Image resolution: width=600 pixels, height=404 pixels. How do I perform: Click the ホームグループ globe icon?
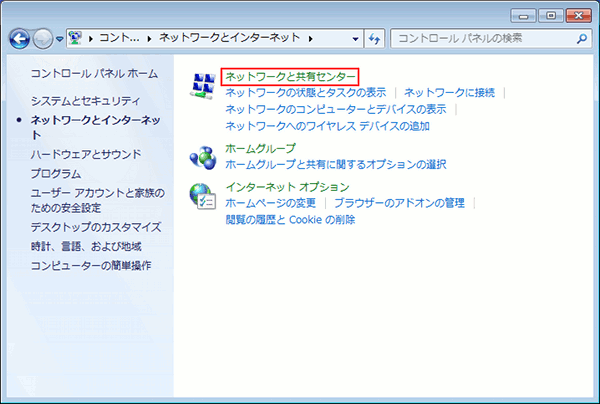(x=202, y=157)
